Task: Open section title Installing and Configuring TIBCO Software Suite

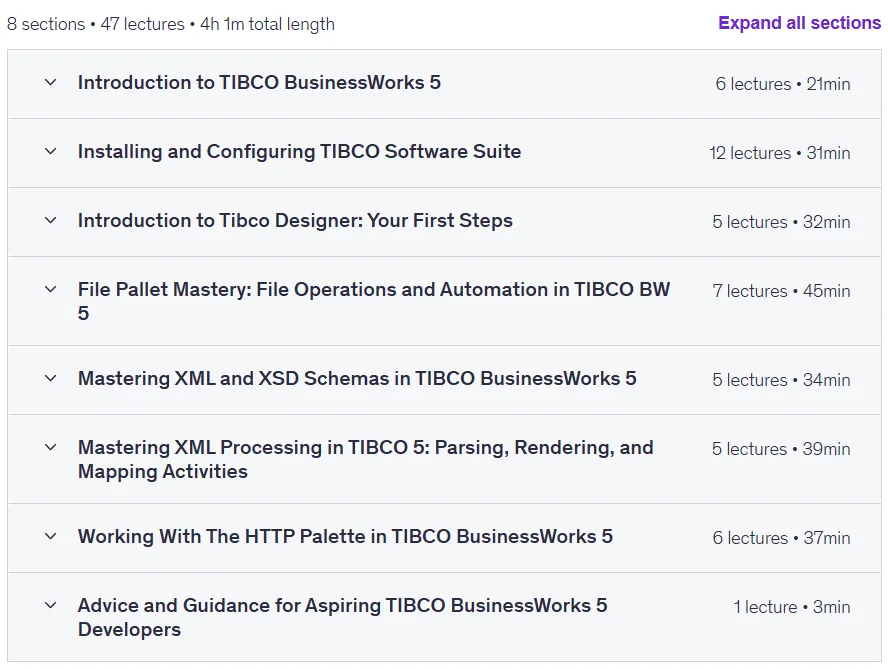Action: [x=299, y=152]
